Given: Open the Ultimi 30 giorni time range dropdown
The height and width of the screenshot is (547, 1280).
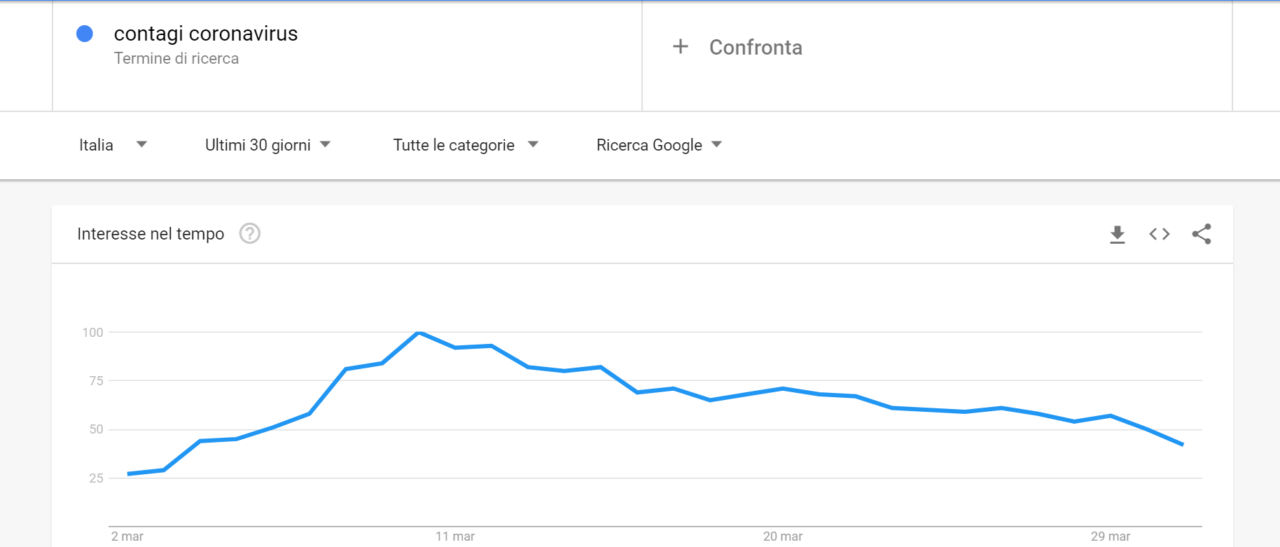Looking at the screenshot, I should tap(267, 145).
